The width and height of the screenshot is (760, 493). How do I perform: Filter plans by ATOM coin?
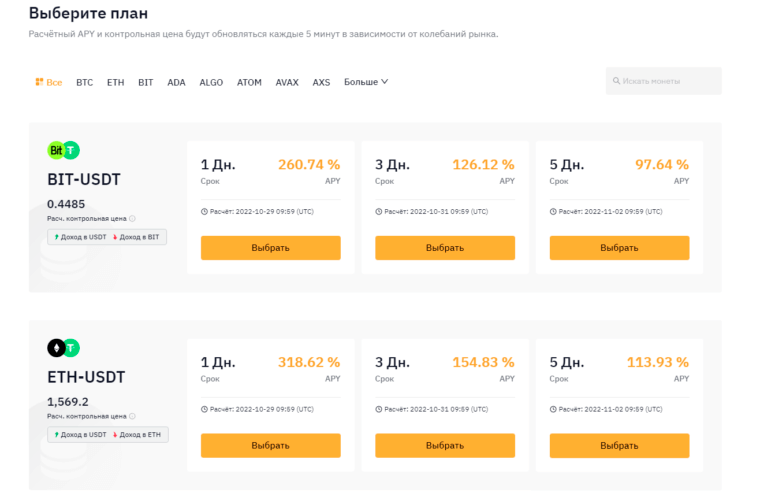click(249, 82)
